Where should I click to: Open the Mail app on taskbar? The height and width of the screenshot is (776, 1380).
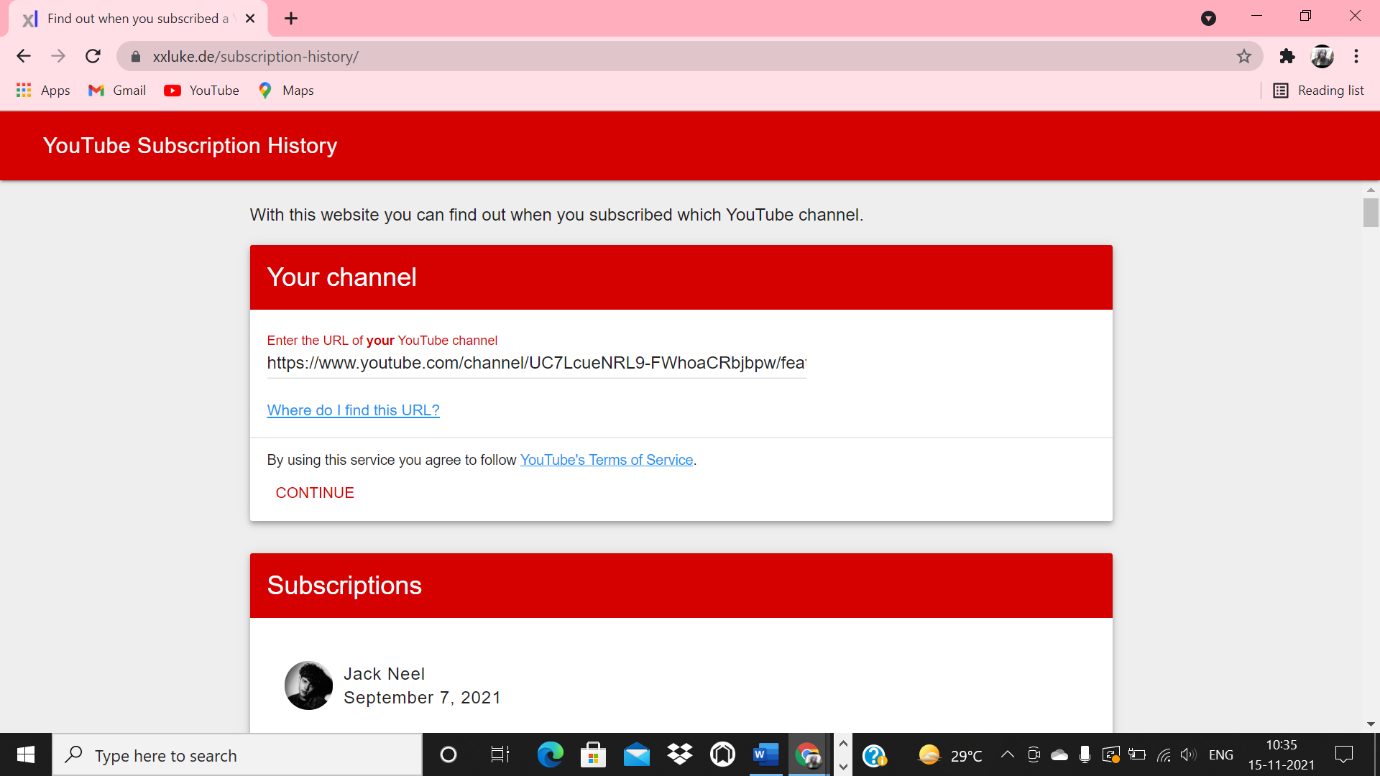tap(637, 755)
